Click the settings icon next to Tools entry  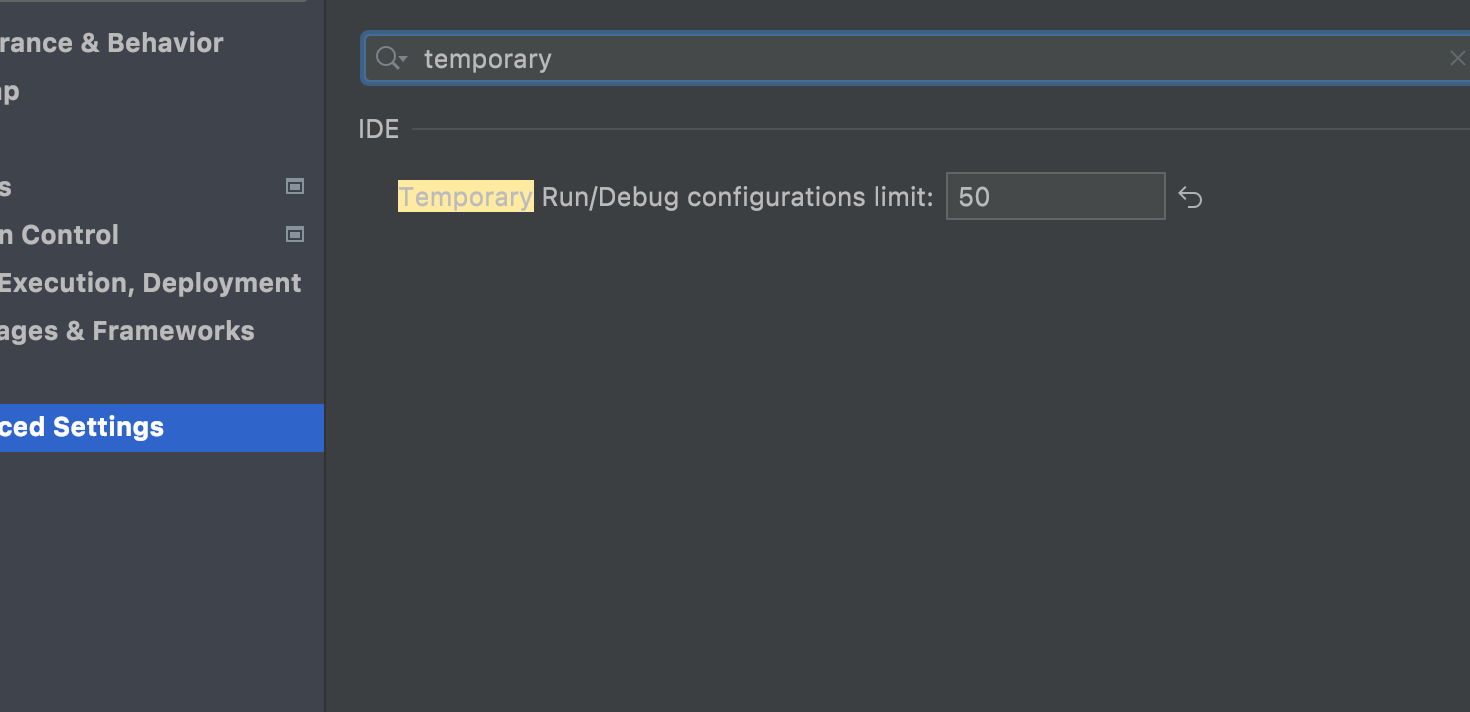(x=295, y=186)
